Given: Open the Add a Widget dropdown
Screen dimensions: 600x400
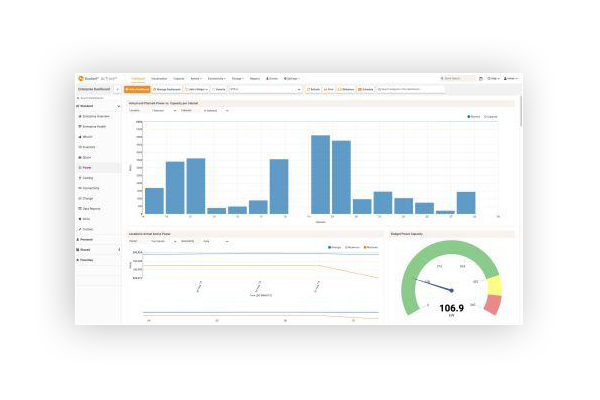Looking at the screenshot, I should point(196,89).
